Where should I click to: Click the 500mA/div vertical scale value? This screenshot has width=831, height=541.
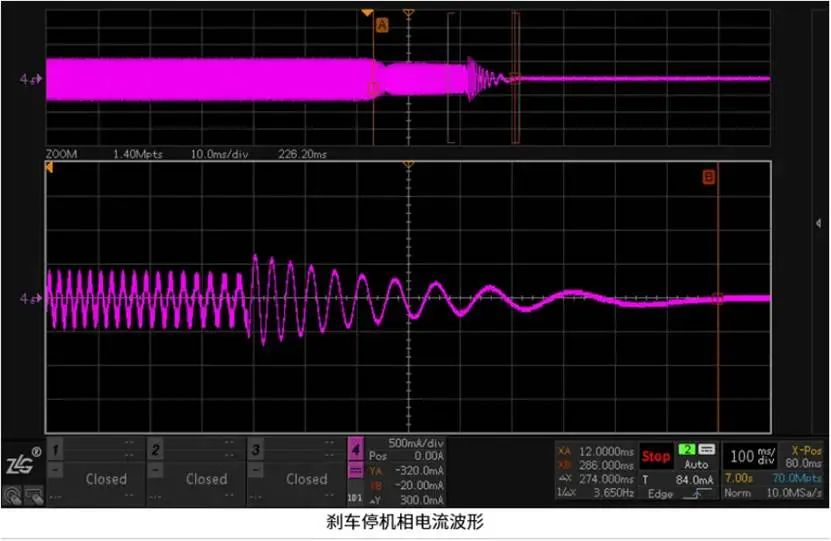(x=416, y=443)
